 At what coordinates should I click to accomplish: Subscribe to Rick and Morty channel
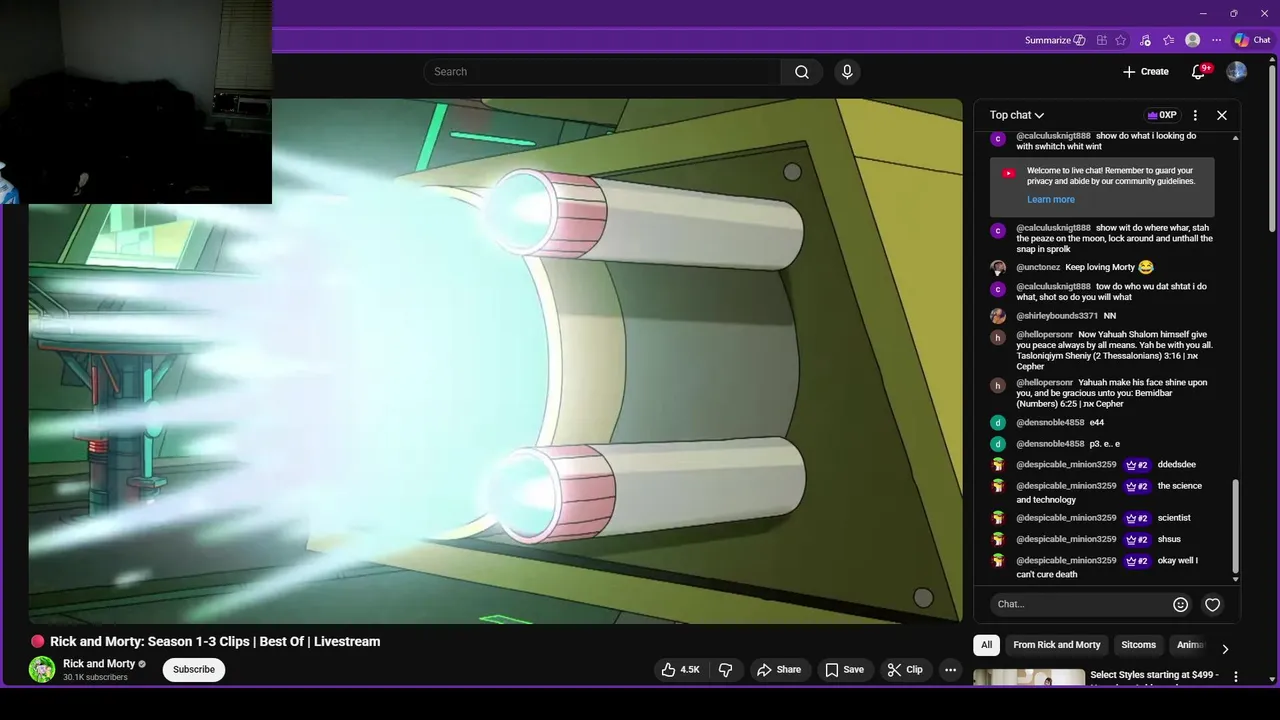(194, 670)
